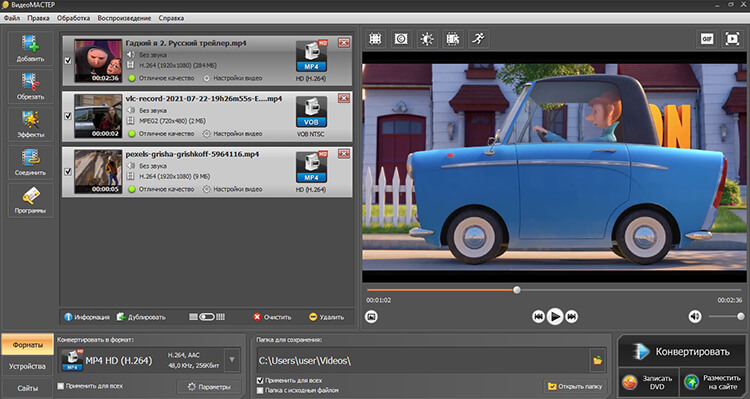Screen dimensions: 750x399
Task: Open the Обрезать trim tool
Action: coord(30,86)
